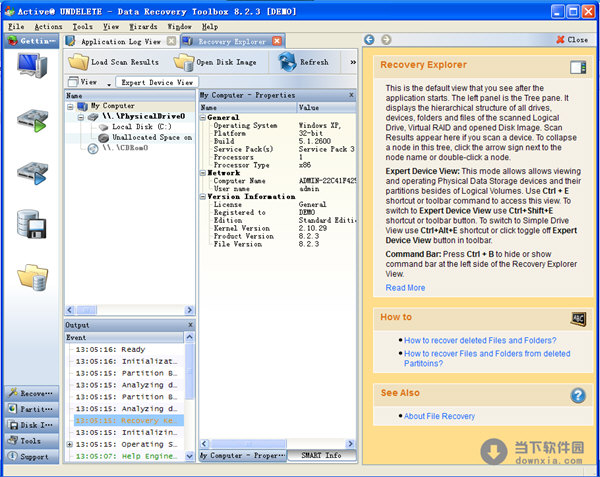Show more toolbar items via chevron

coord(353,62)
